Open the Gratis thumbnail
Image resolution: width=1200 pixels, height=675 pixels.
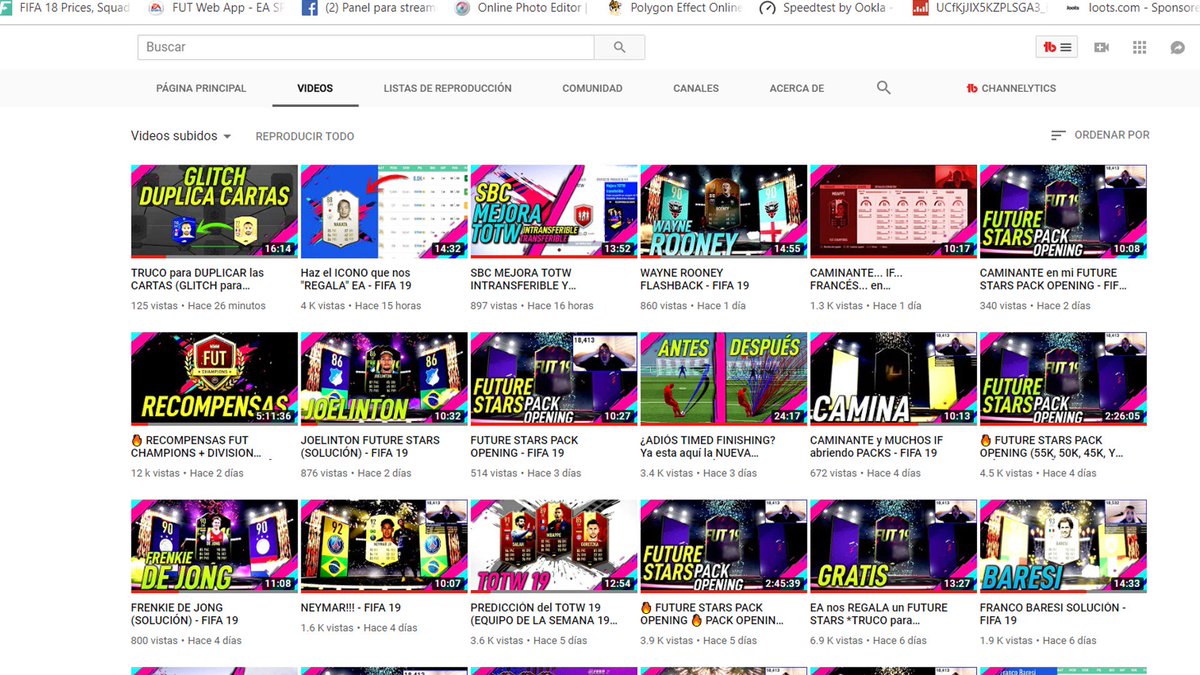[x=893, y=546]
